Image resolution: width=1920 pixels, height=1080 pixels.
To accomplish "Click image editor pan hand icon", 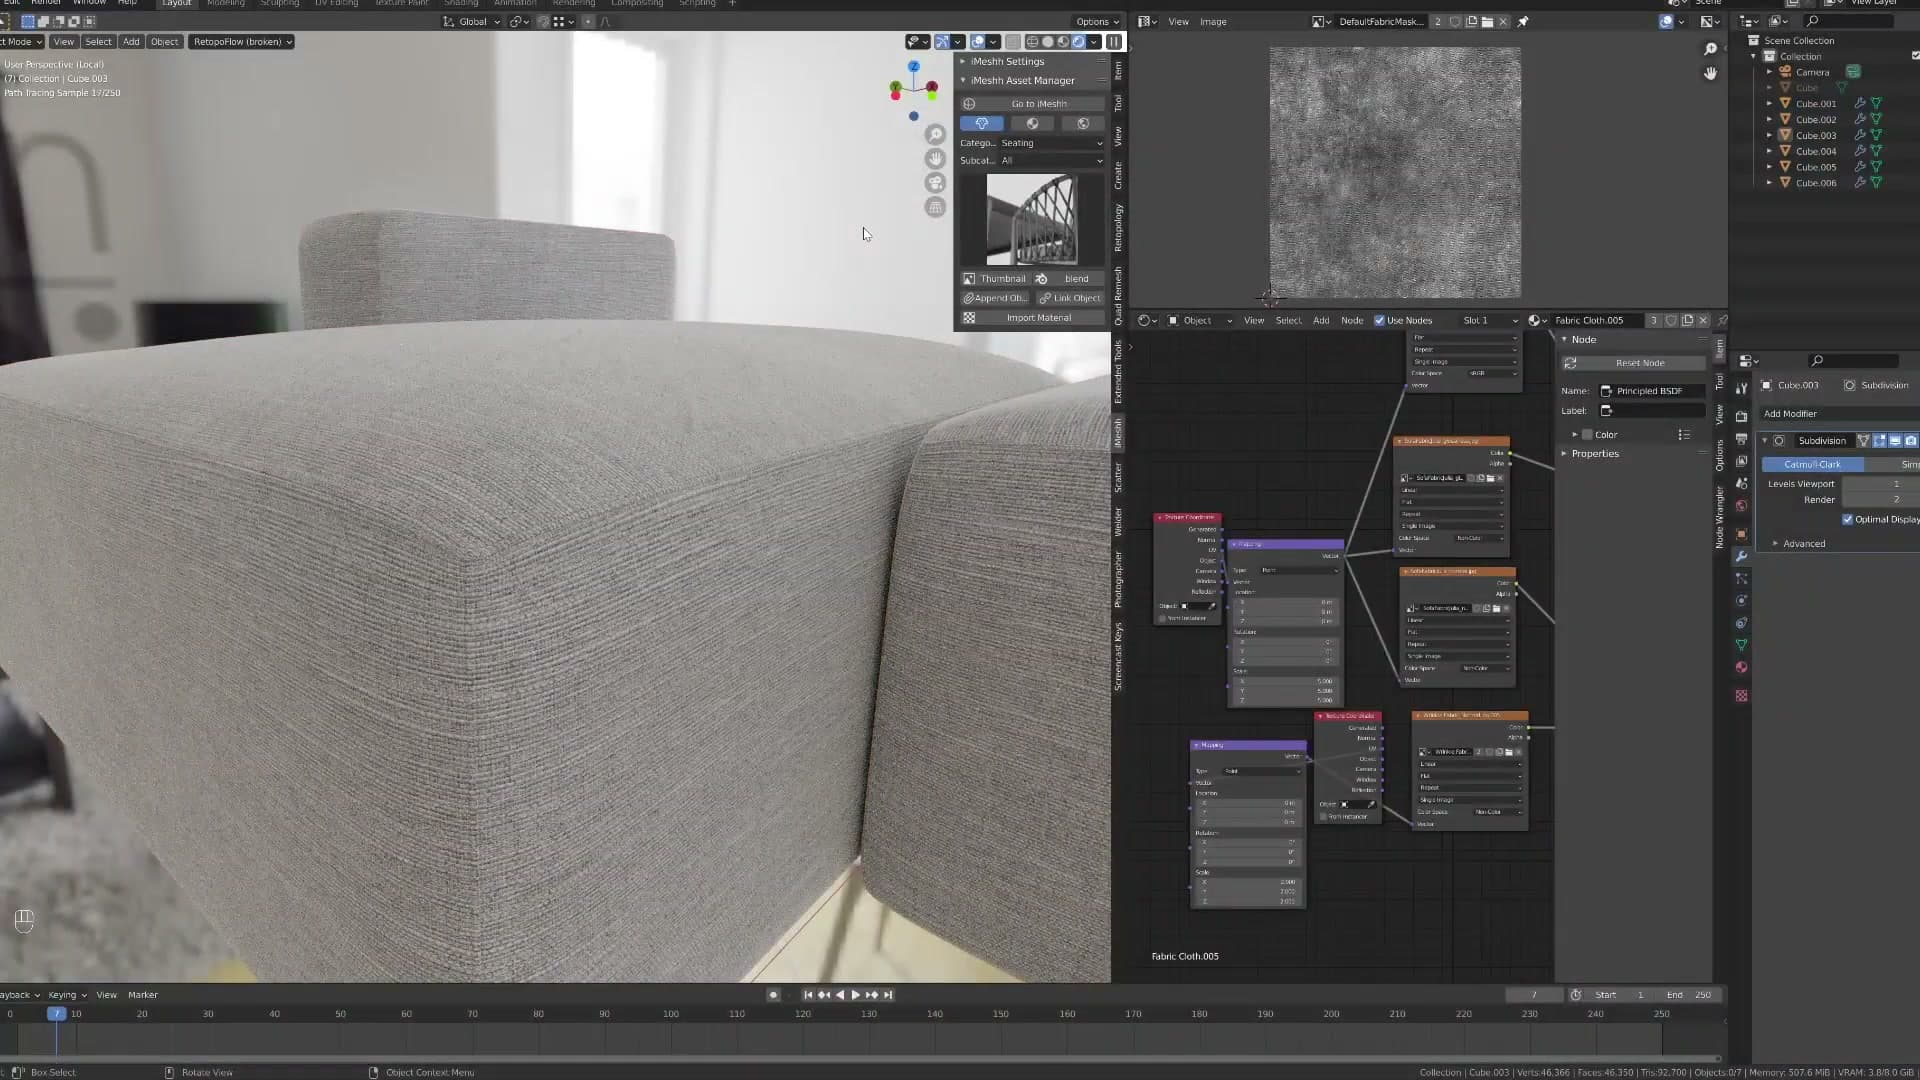I will pos(1710,73).
